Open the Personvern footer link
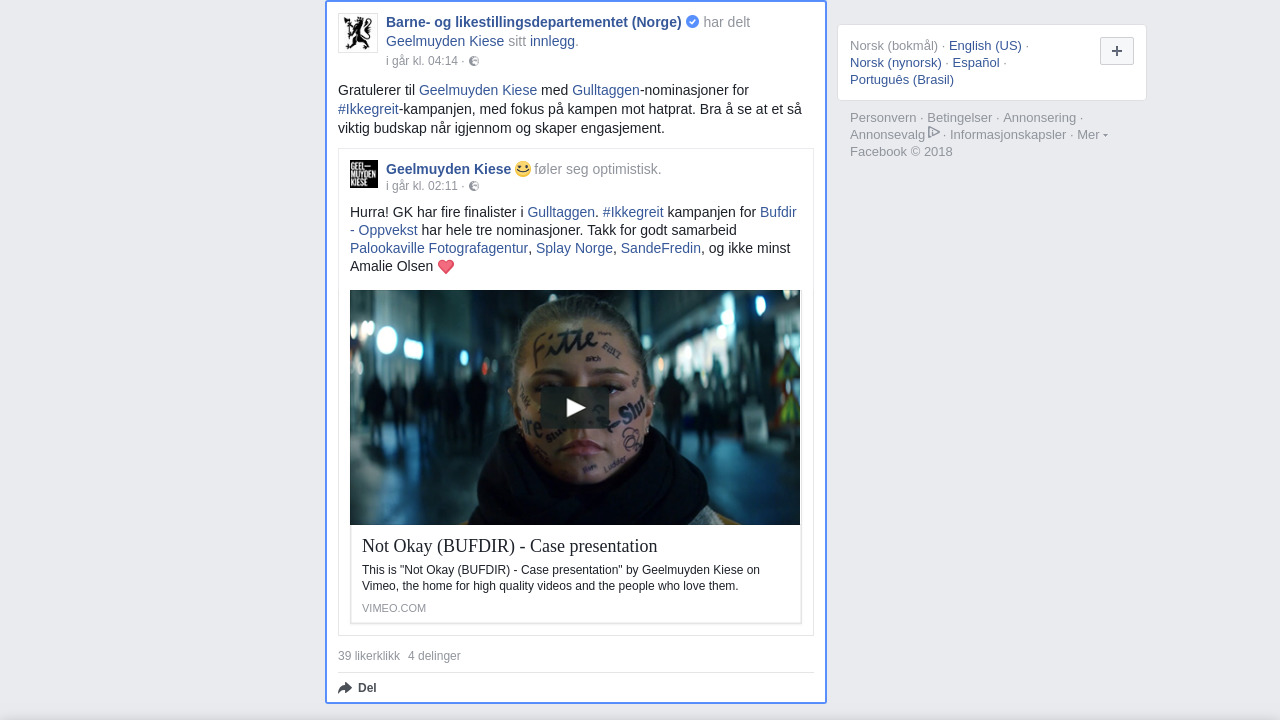1280x720 pixels. (883, 117)
